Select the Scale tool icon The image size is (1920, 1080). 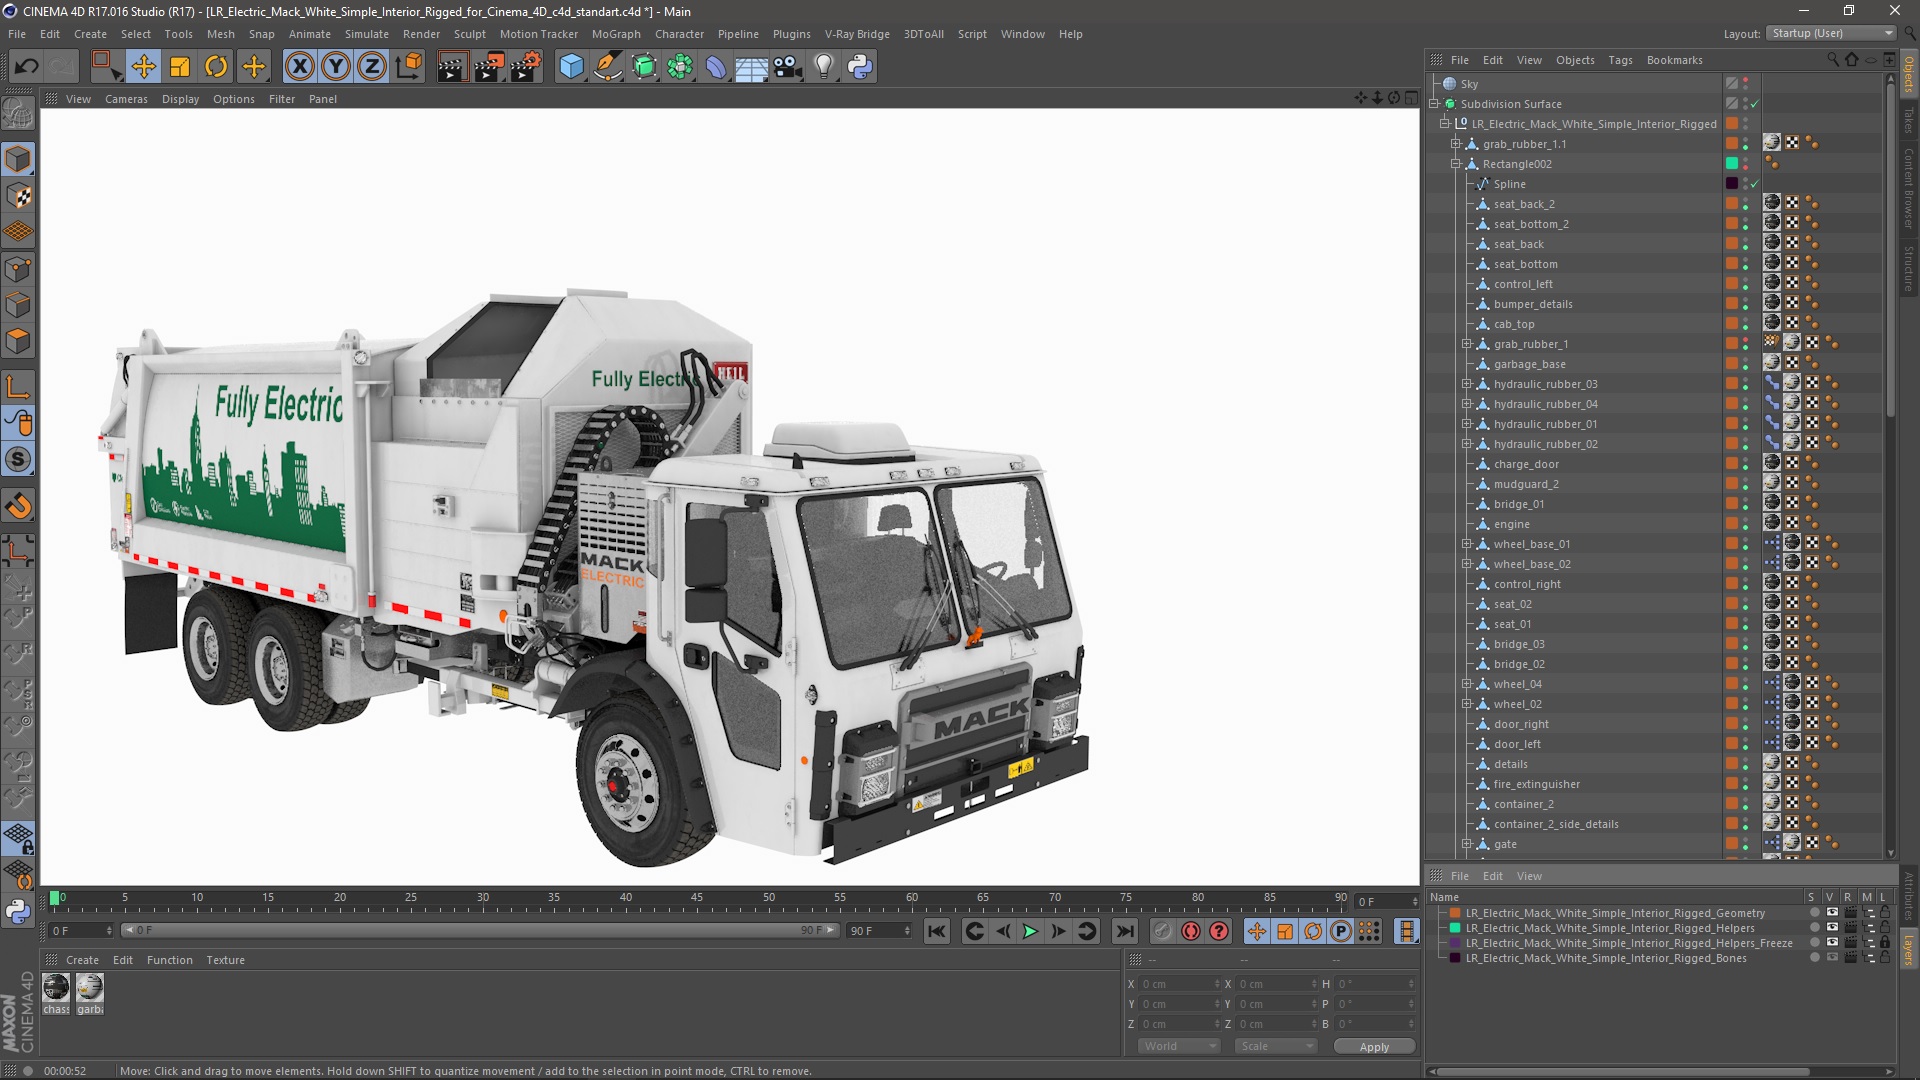click(180, 67)
